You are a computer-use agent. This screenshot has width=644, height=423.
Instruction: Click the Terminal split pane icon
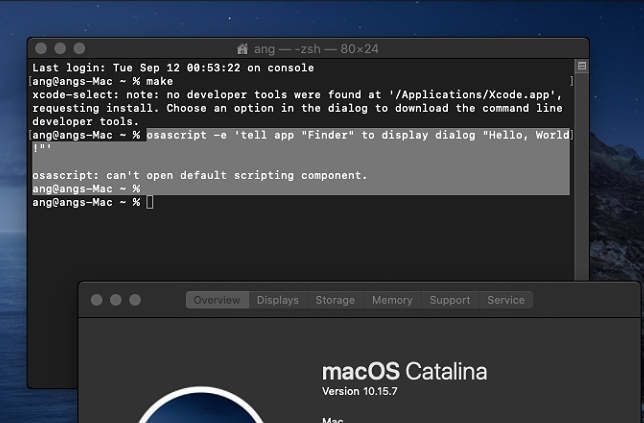(582, 66)
